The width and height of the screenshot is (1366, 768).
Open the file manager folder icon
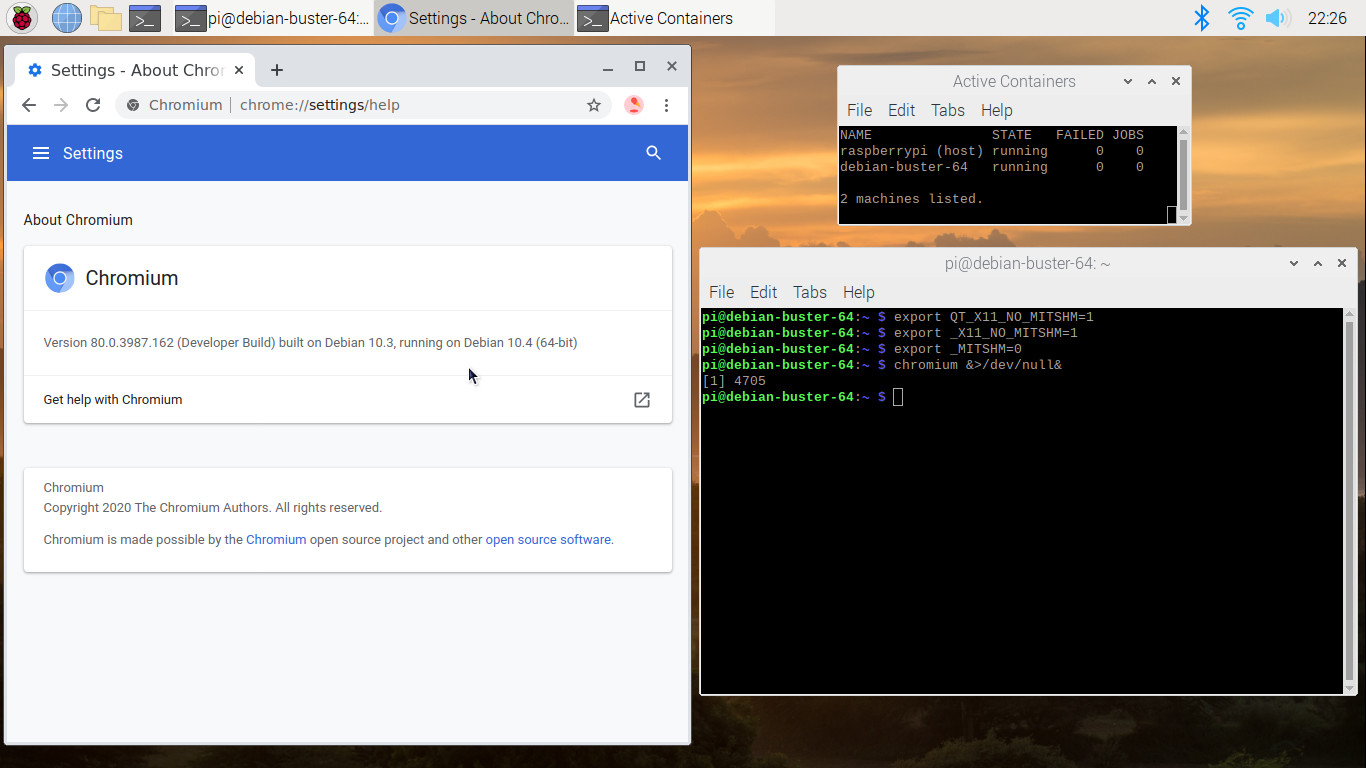(x=105, y=18)
